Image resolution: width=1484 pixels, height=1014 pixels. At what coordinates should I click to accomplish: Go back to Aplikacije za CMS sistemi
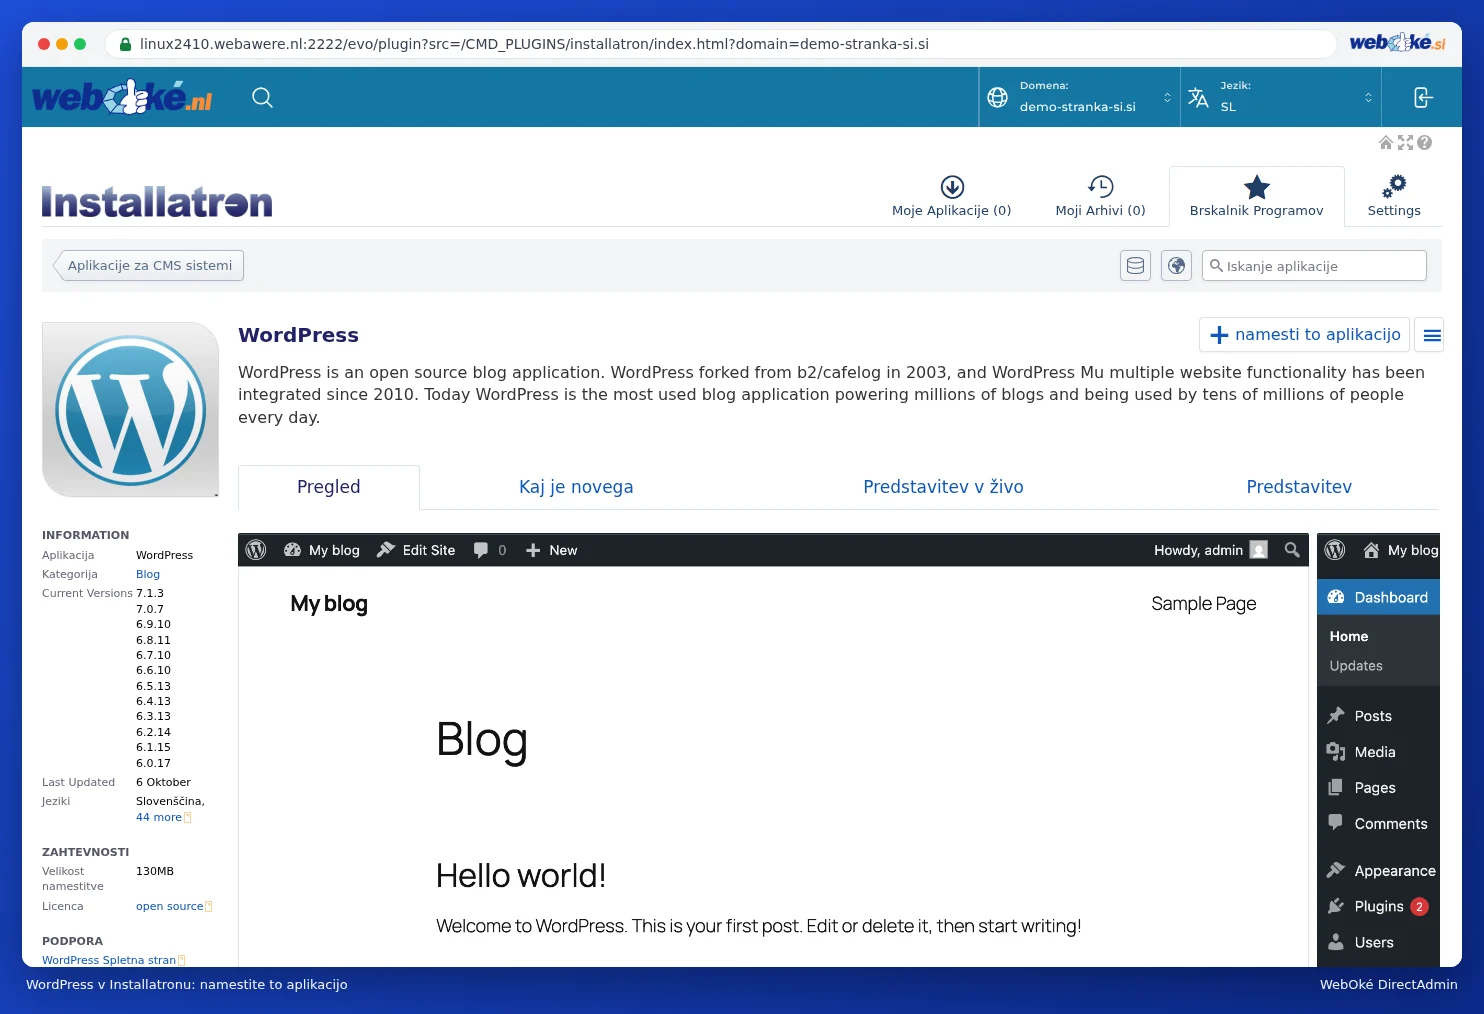[x=148, y=265]
